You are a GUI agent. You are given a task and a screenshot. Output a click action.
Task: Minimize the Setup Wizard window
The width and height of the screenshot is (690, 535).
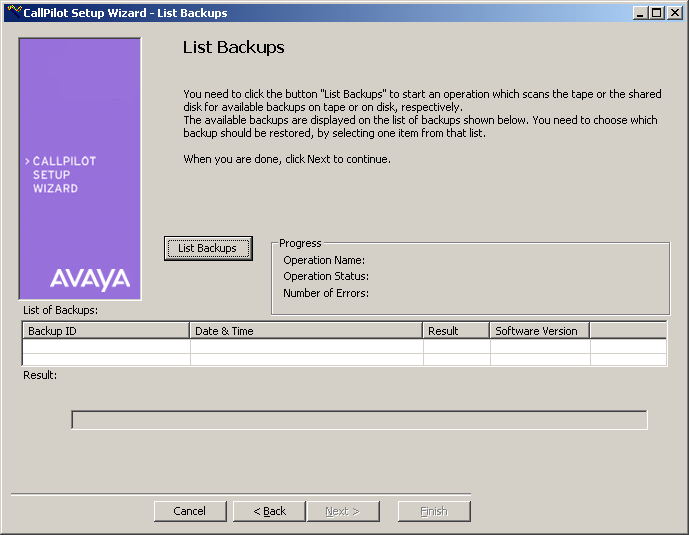click(640, 13)
